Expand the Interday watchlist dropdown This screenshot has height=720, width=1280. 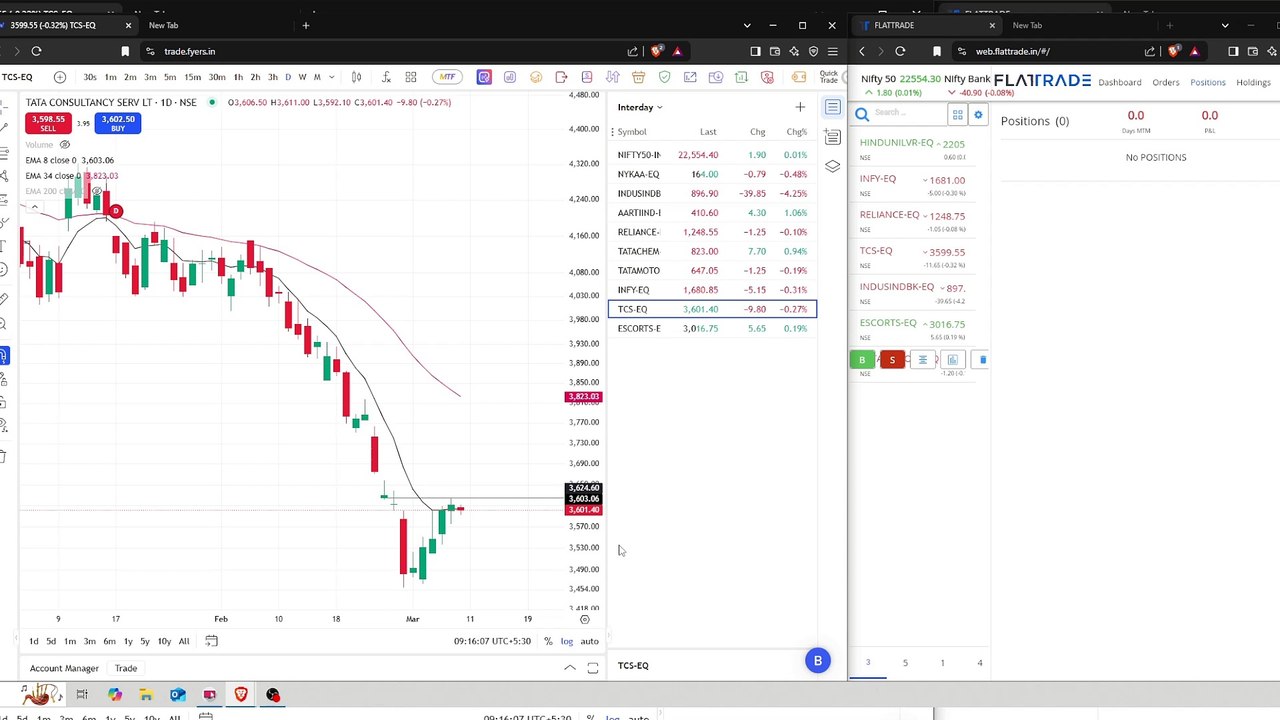tap(659, 107)
